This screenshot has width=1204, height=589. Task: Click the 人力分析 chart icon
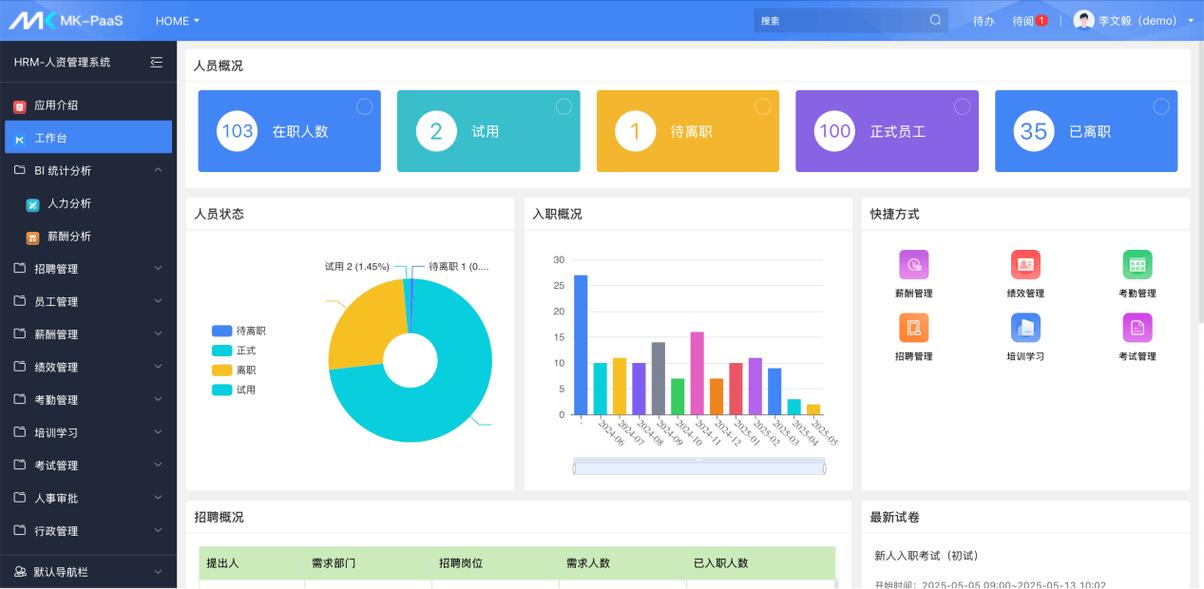(x=33, y=204)
